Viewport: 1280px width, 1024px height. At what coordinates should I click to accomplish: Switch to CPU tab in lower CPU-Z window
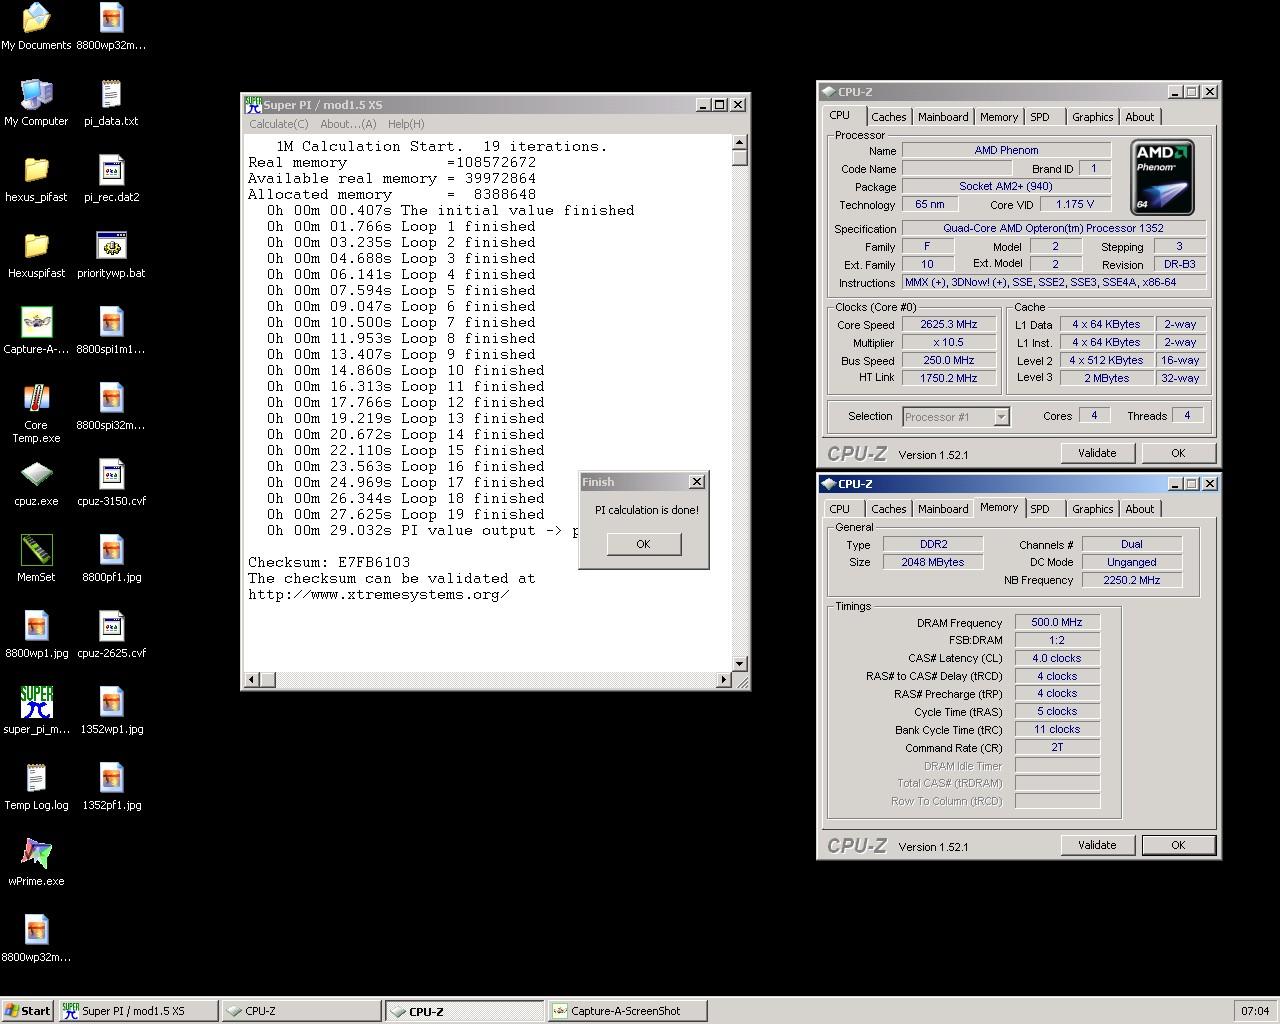[x=839, y=509]
